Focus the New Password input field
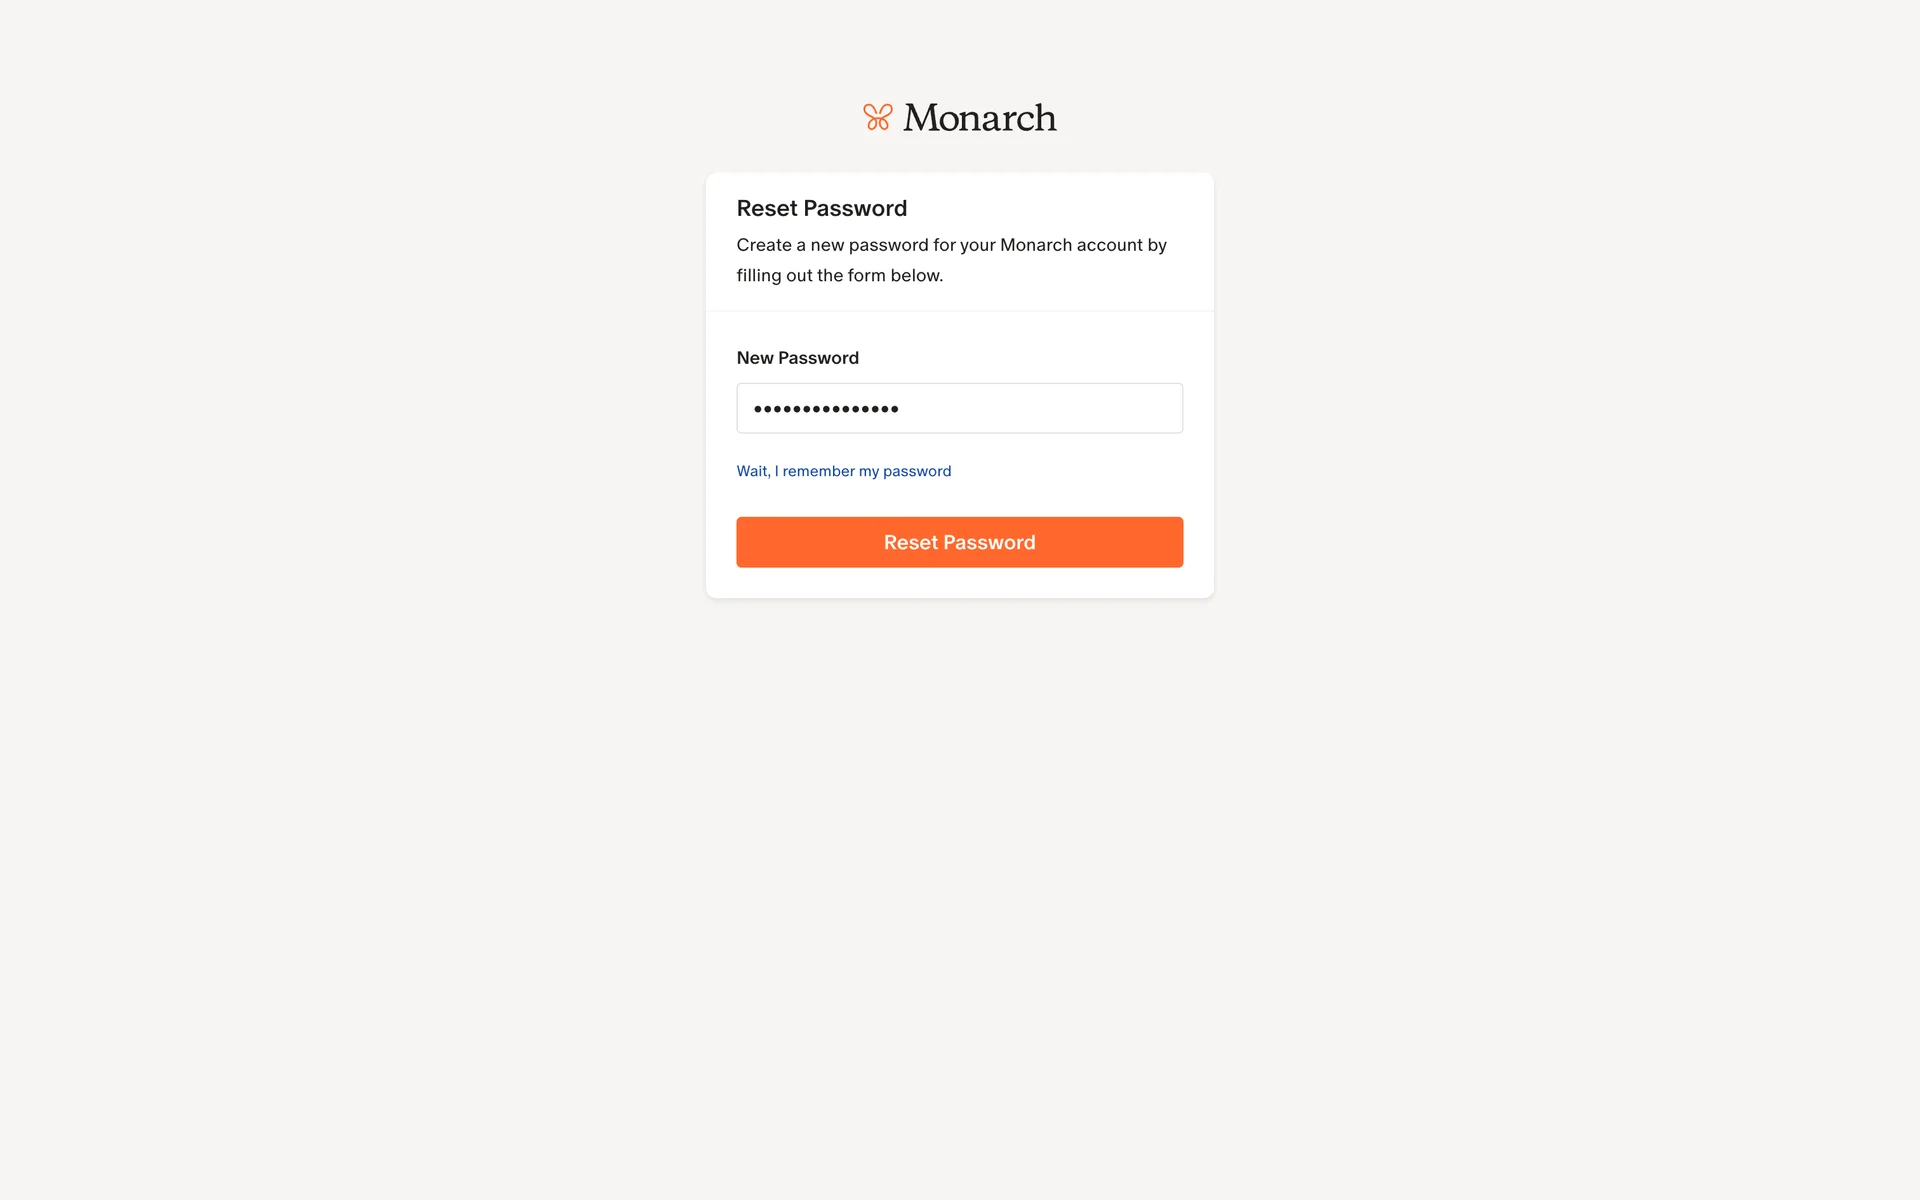The image size is (1920, 1200). click(x=960, y=408)
